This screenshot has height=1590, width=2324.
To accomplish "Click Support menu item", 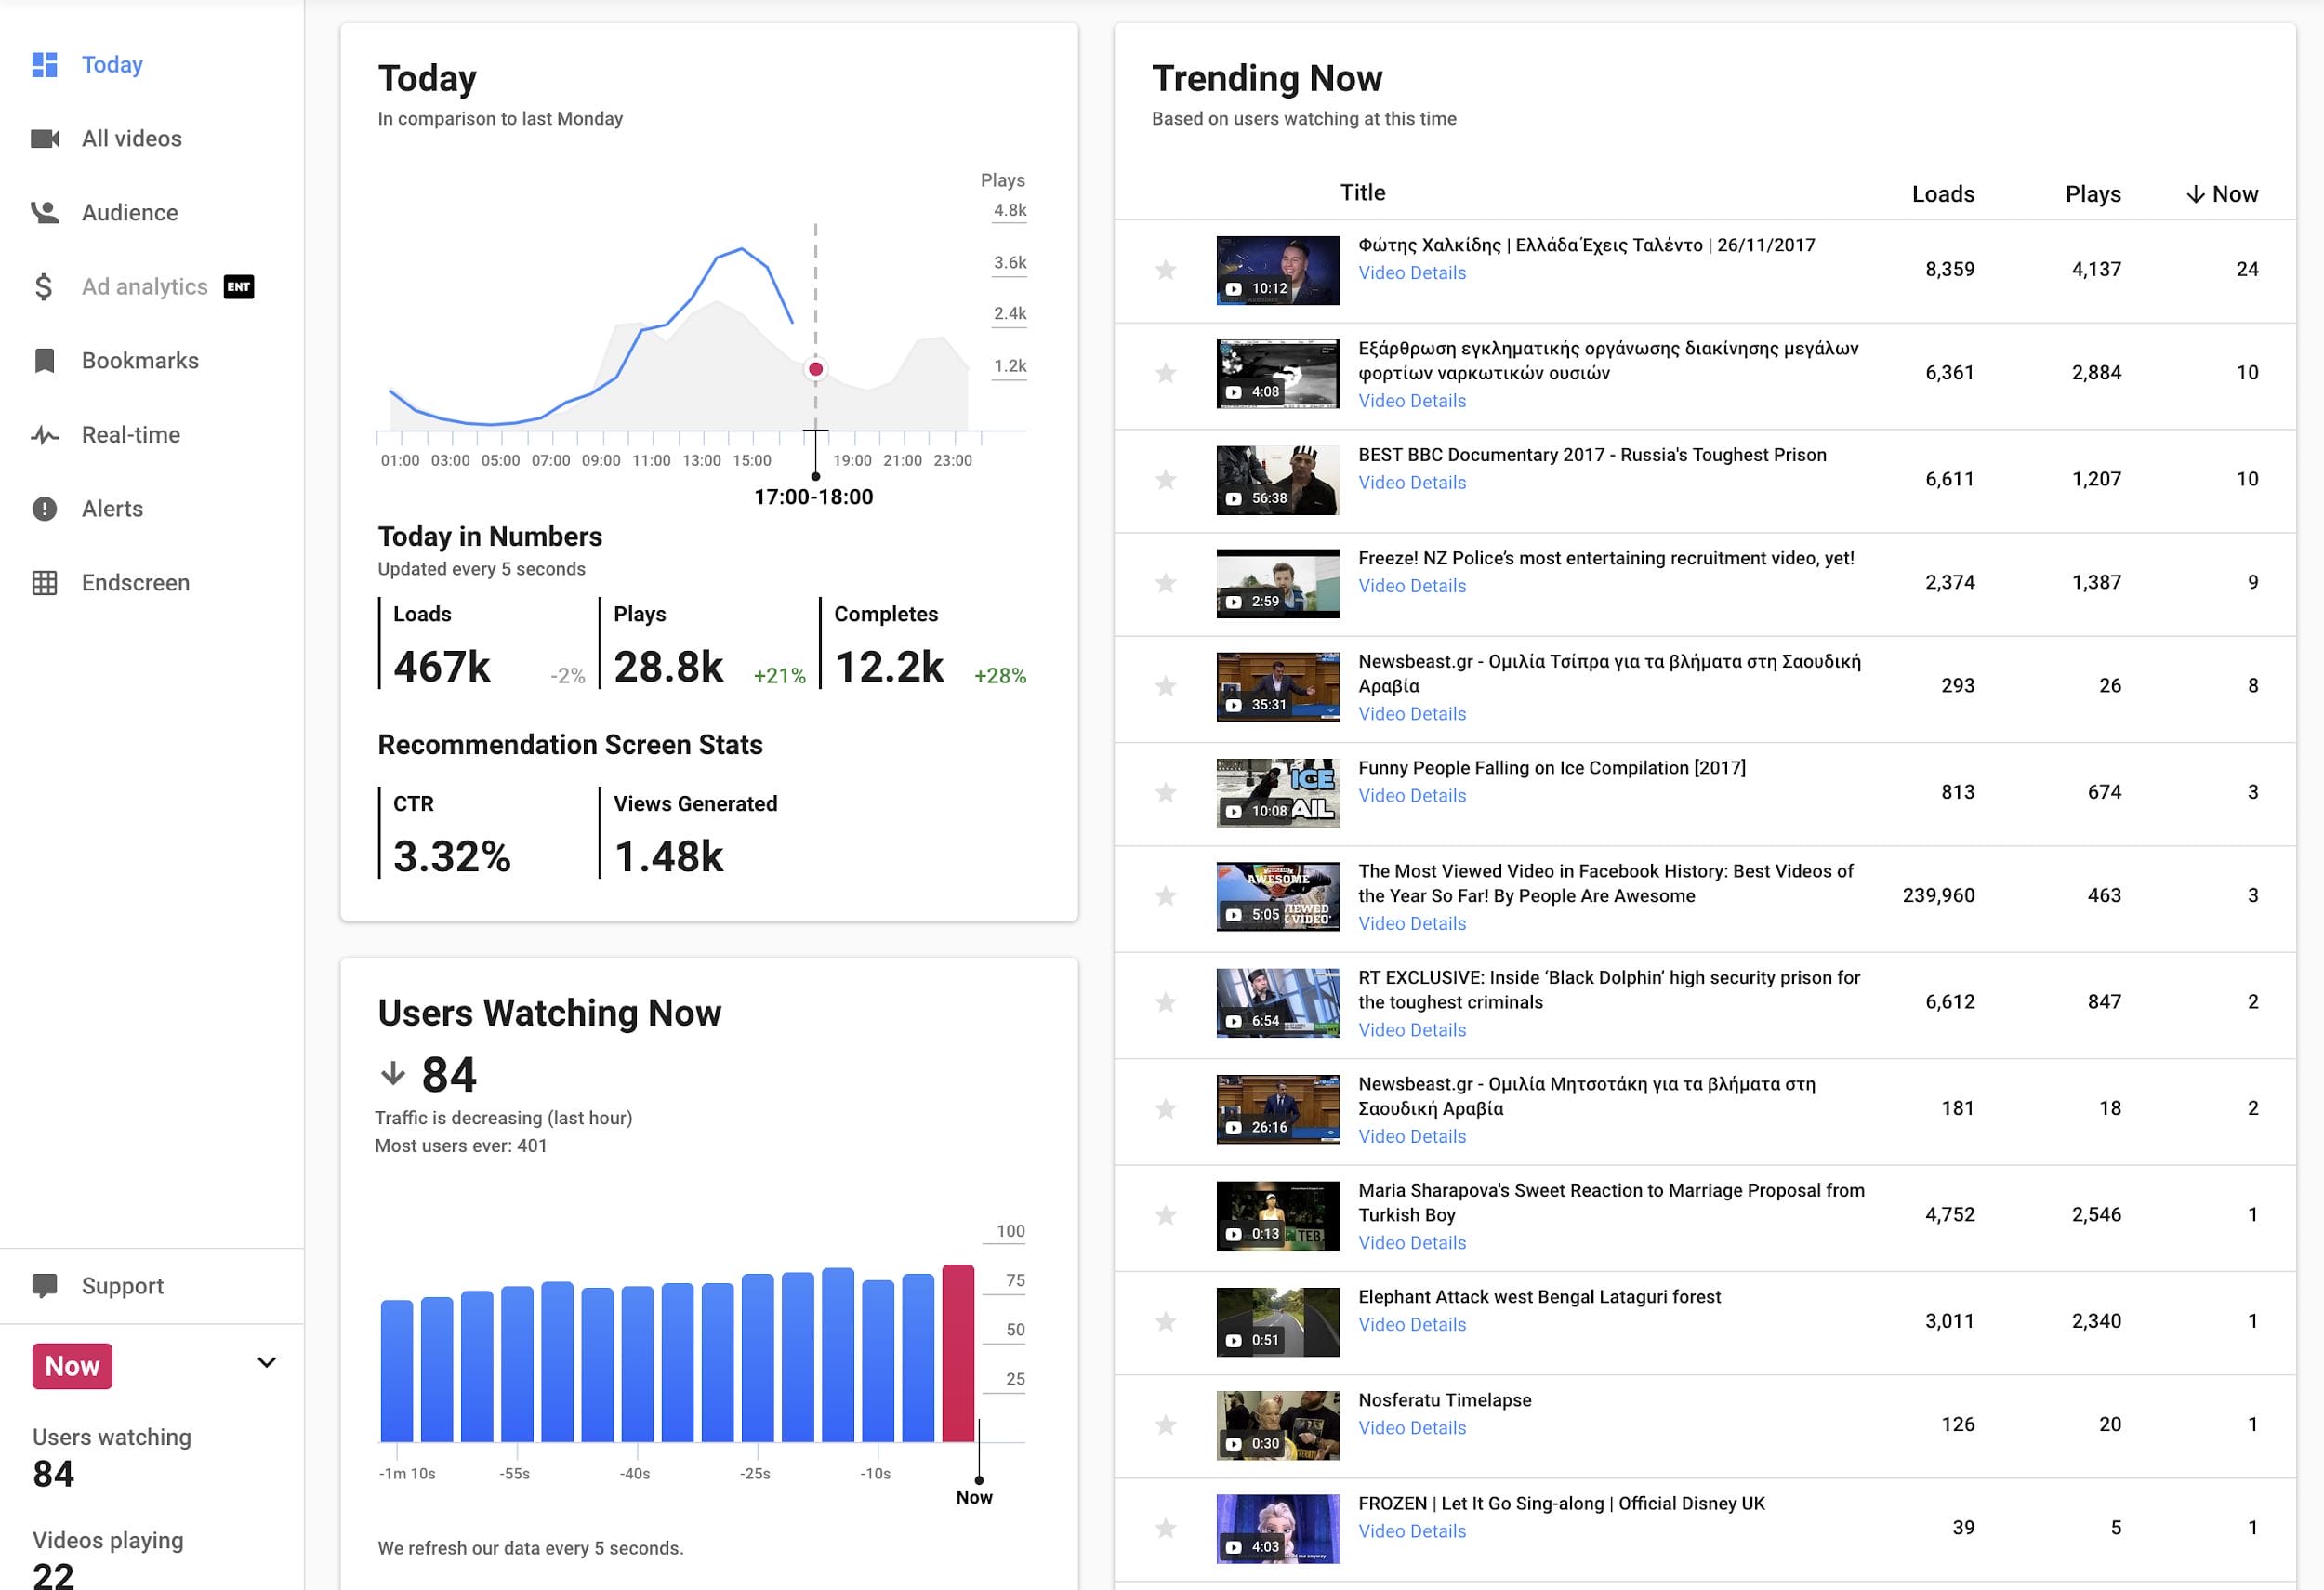I will (x=122, y=1284).
